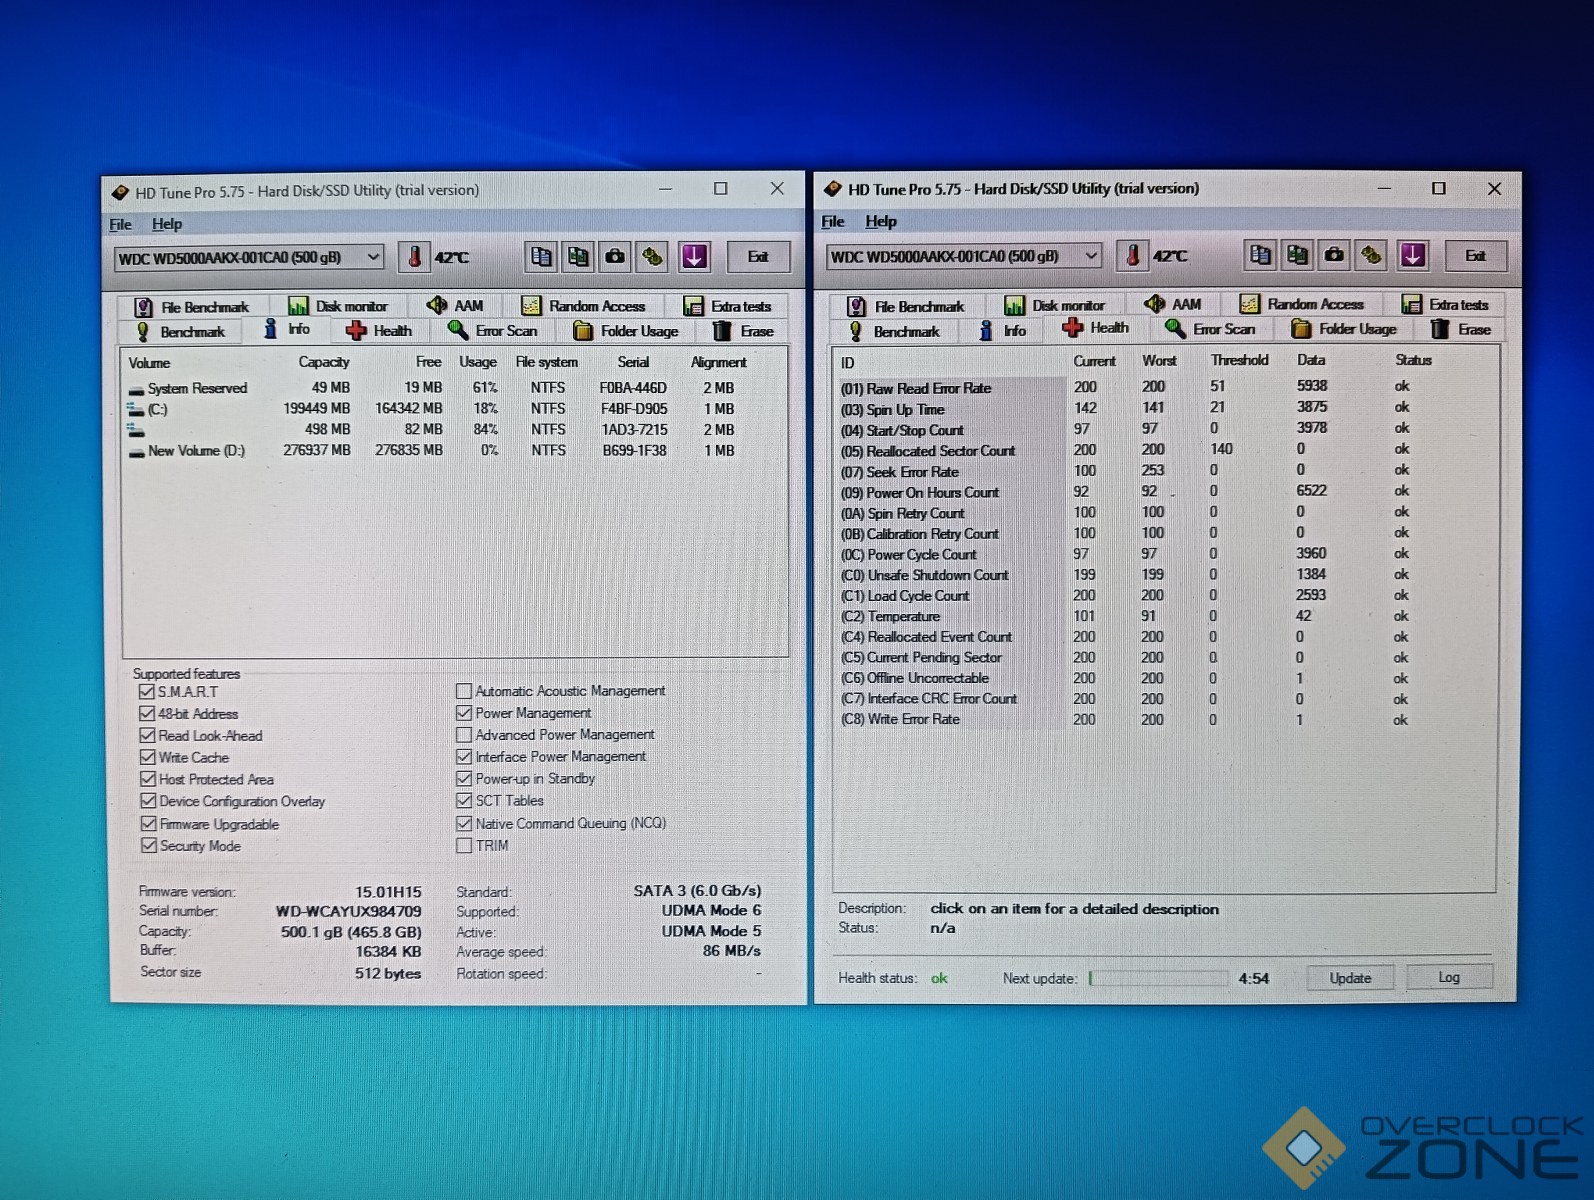
Task: Click New Volume D: drive icon
Action: [x=136, y=452]
